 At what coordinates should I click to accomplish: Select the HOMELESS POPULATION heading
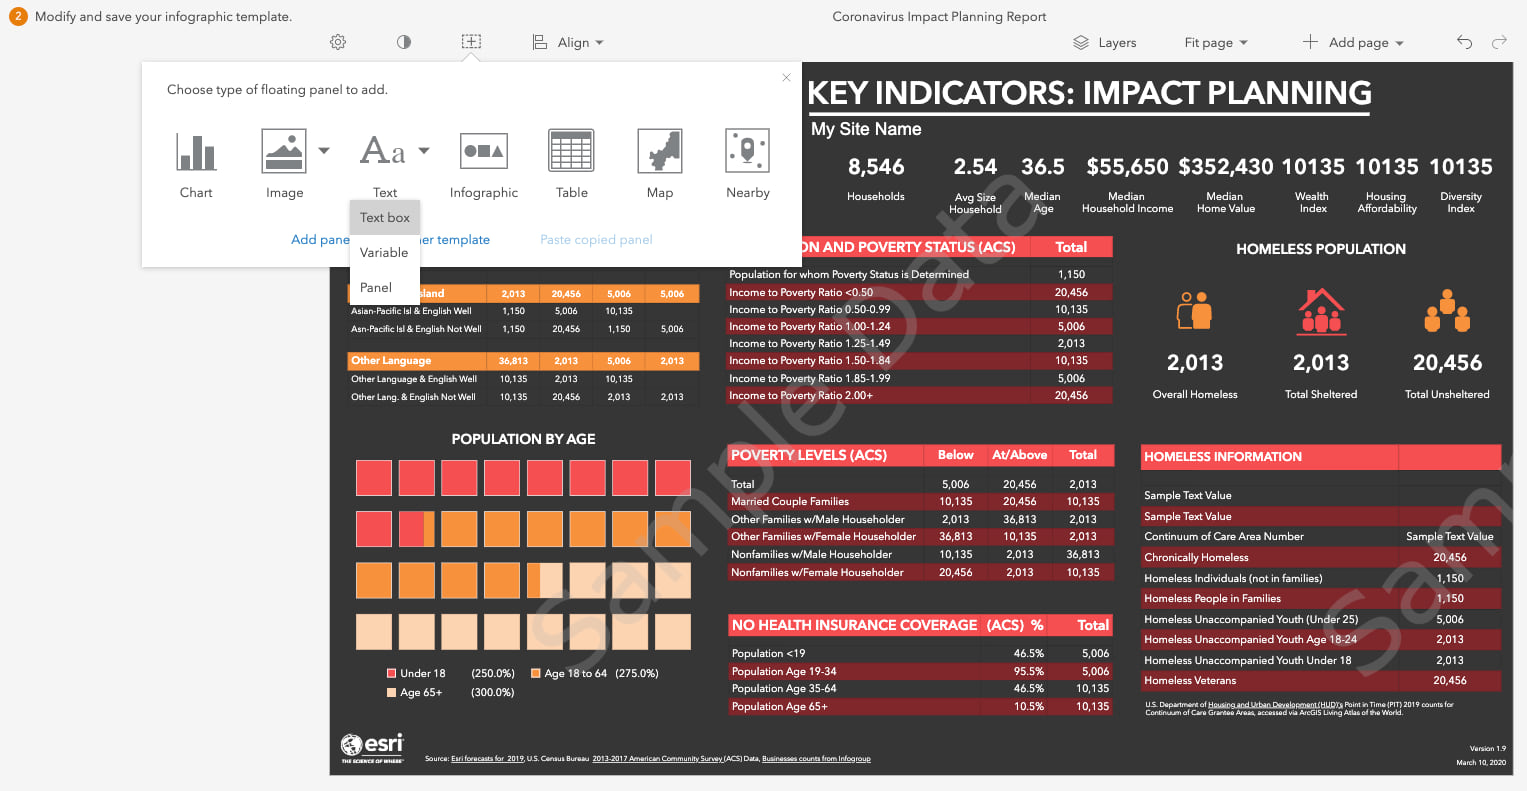tap(1321, 249)
